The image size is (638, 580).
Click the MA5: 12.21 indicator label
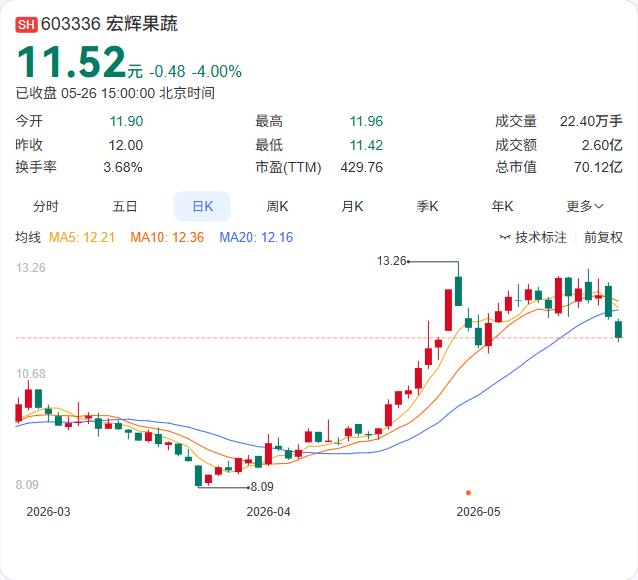pyautogui.click(x=82, y=237)
